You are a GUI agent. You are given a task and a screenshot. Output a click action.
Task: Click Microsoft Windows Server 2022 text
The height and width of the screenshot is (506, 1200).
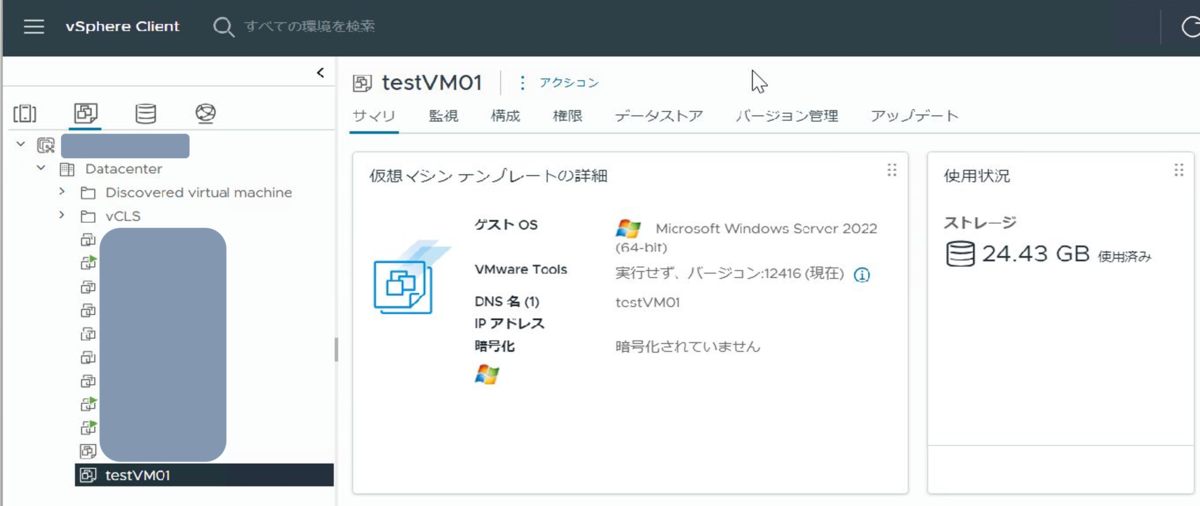(x=747, y=237)
